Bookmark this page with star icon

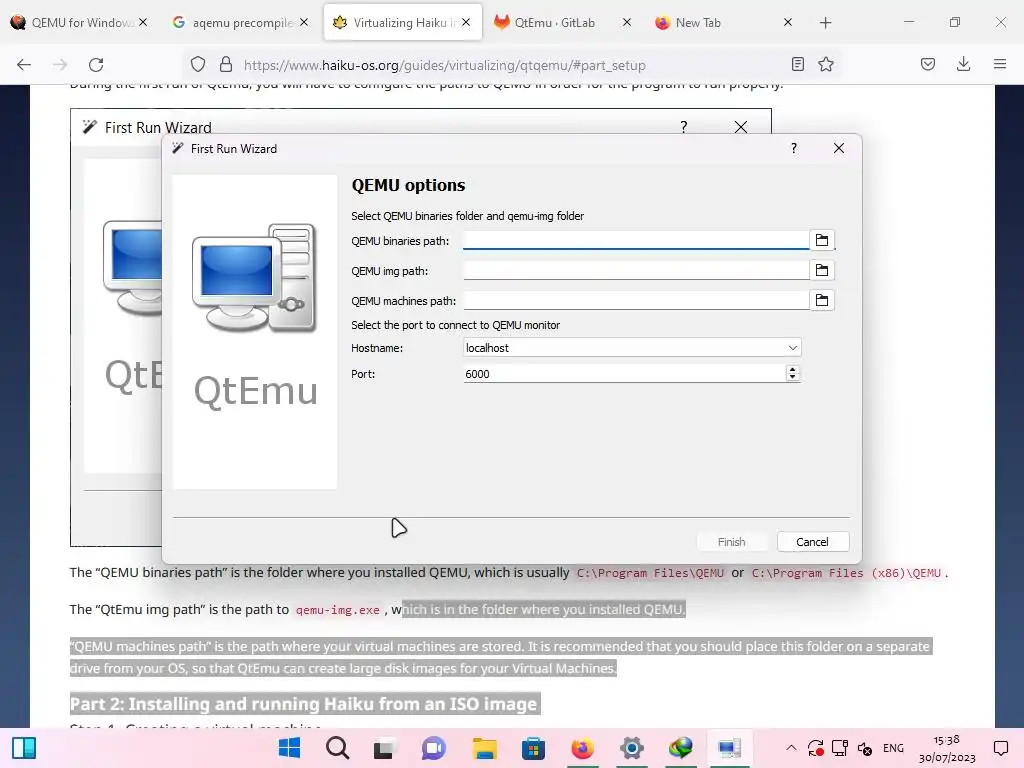click(826, 64)
